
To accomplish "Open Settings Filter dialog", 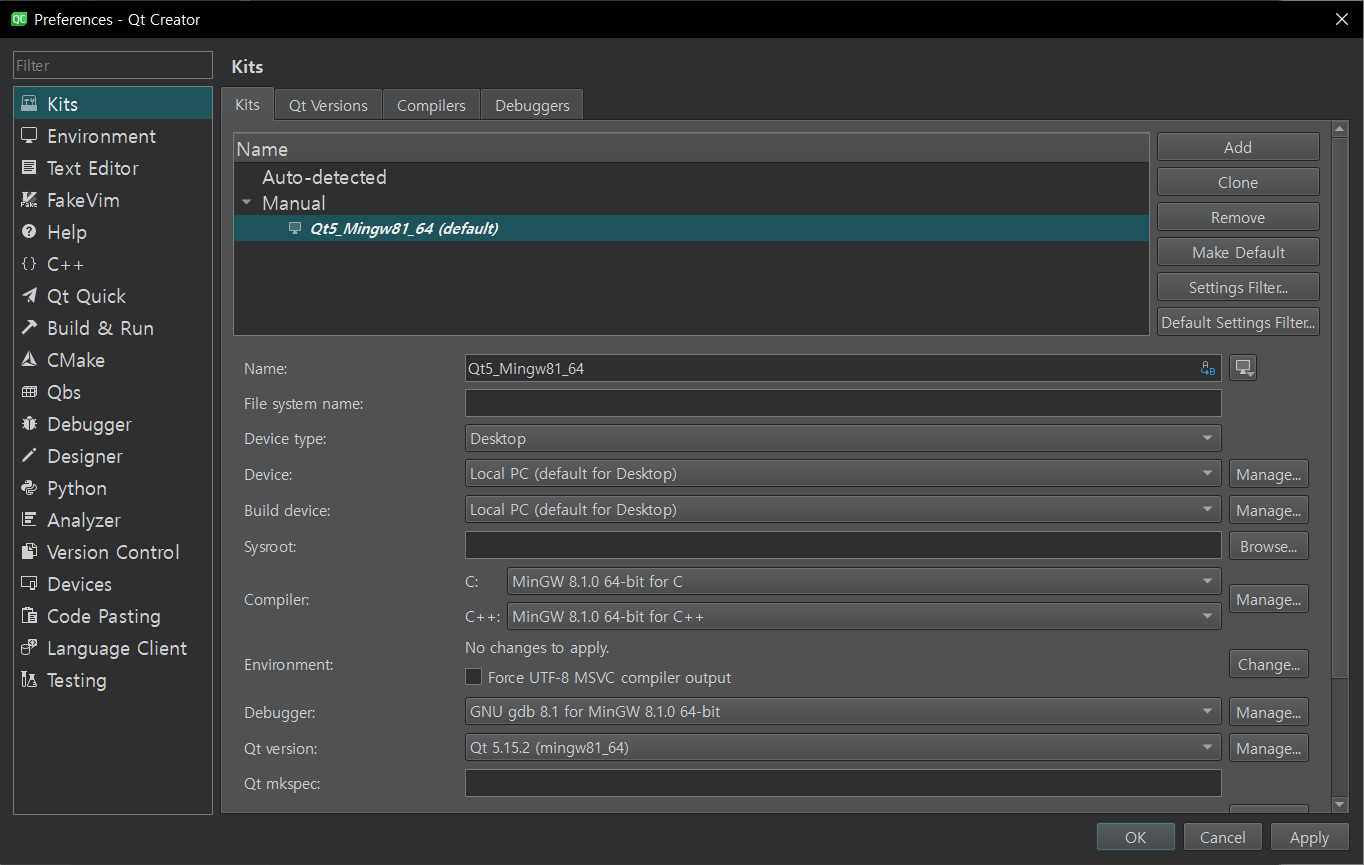I will [x=1238, y=287].
